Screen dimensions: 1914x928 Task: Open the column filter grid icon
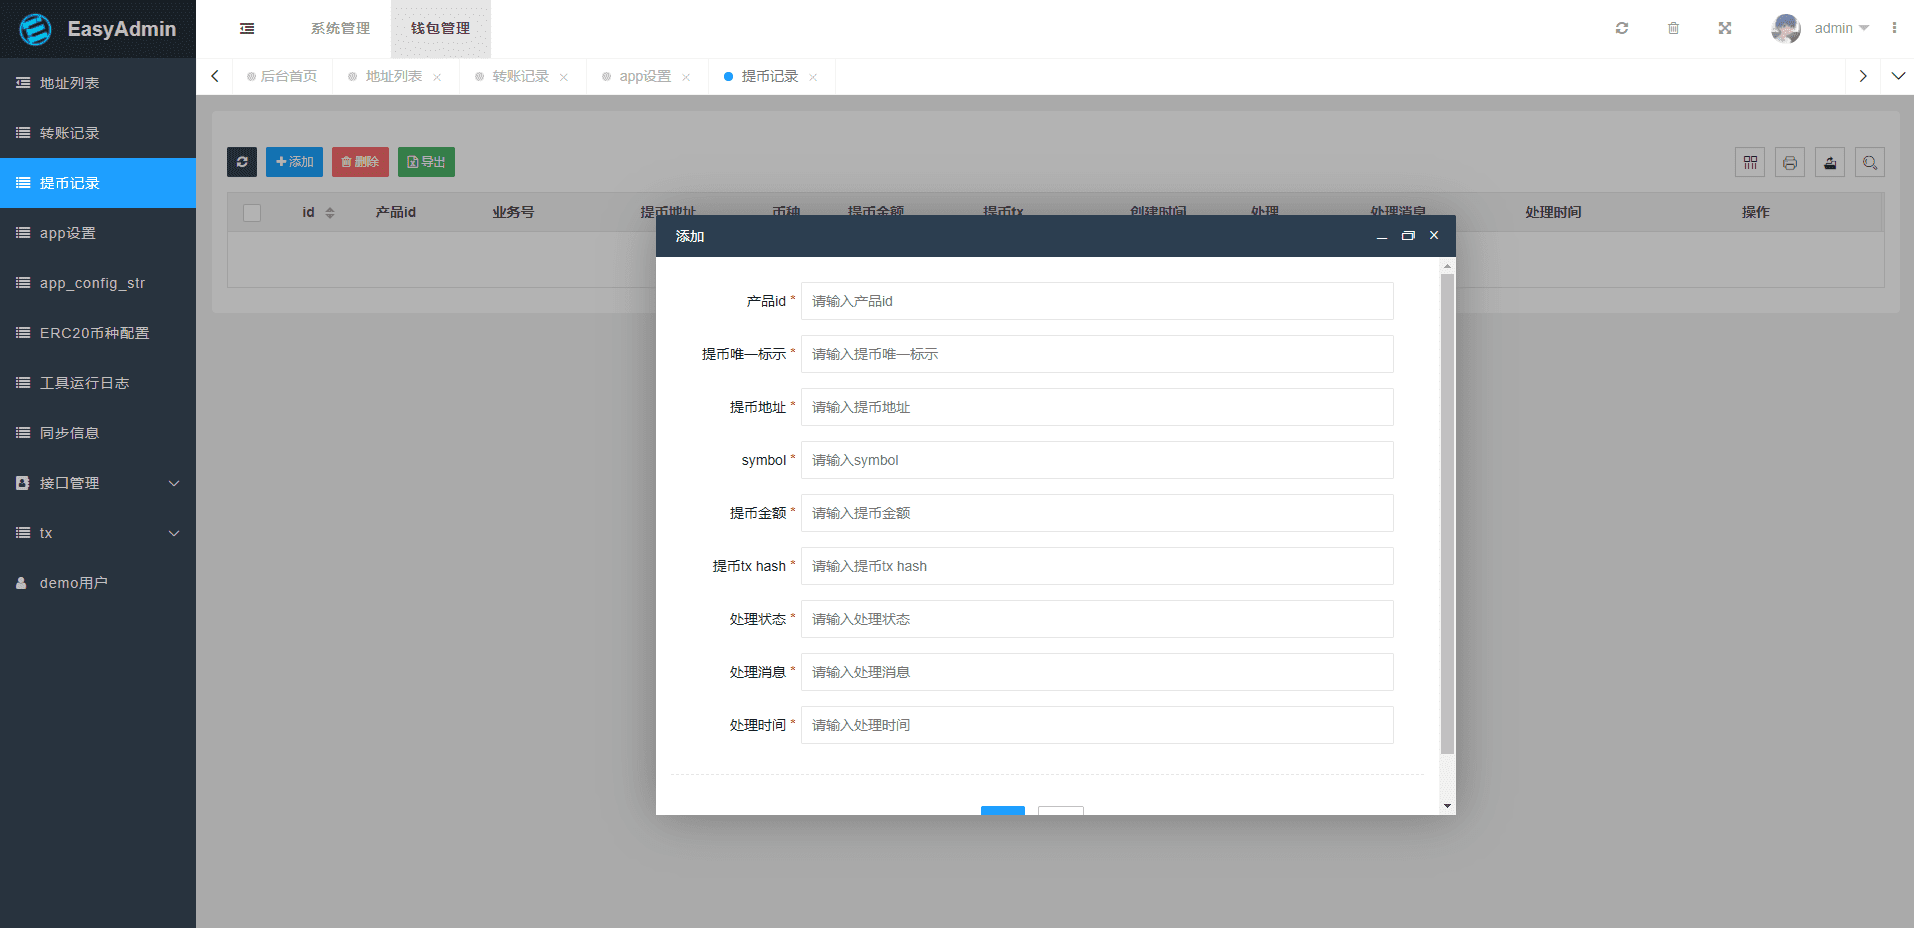click(1750, 162)
